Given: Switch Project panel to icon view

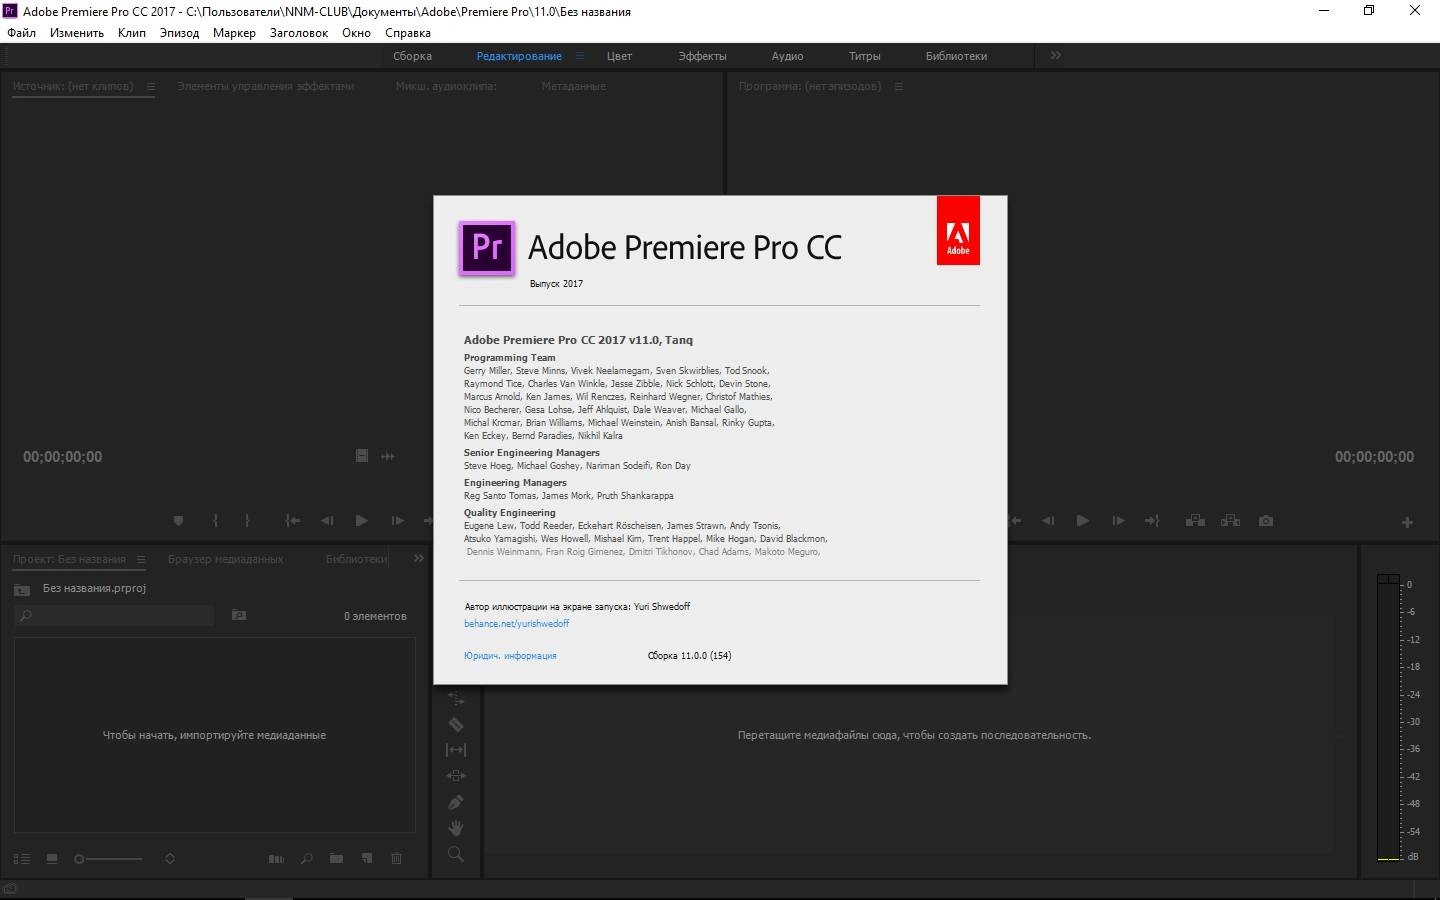Looking at the screenshot, I should click(52, 859).
